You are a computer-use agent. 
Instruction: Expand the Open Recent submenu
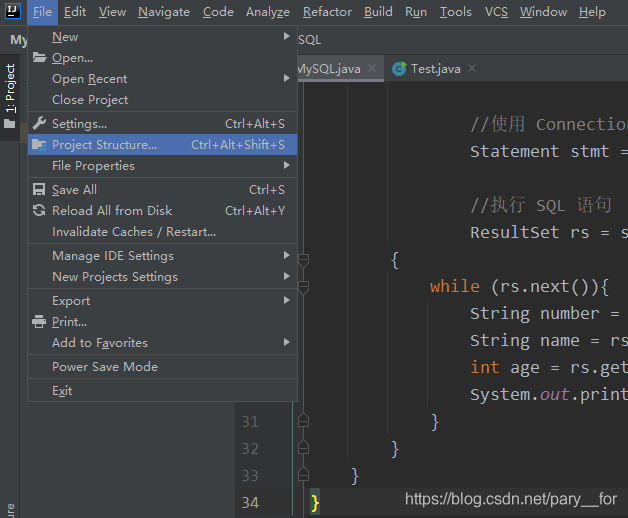click(89, 79)
